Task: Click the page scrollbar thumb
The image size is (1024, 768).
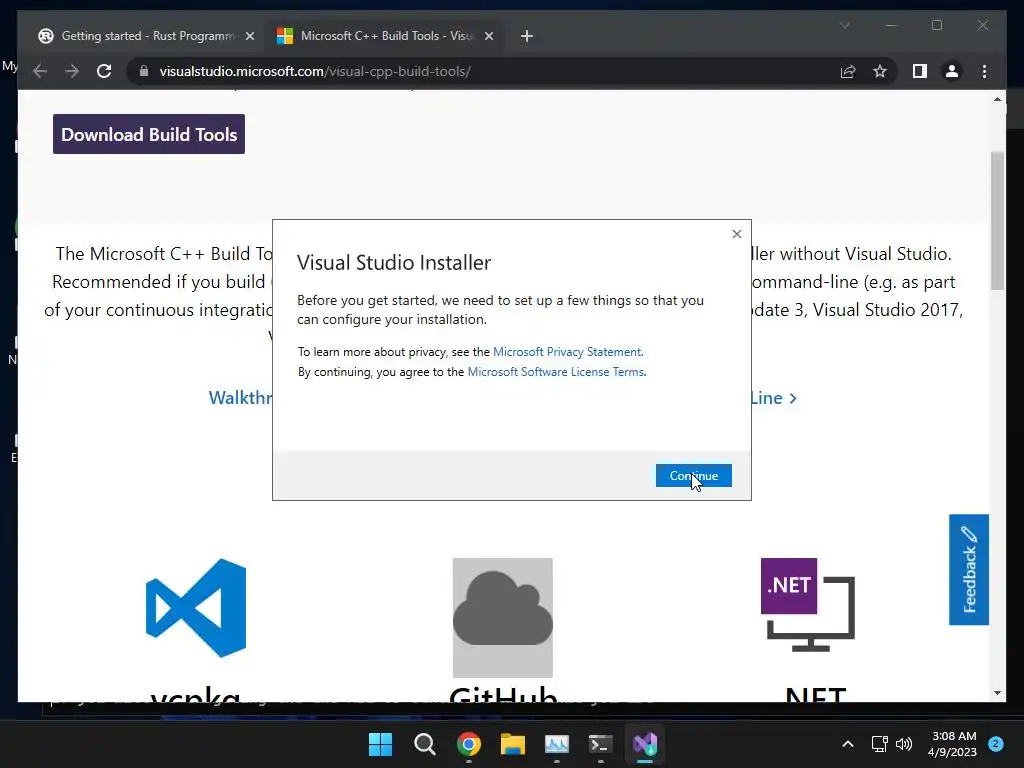Action: pos(997,221)
